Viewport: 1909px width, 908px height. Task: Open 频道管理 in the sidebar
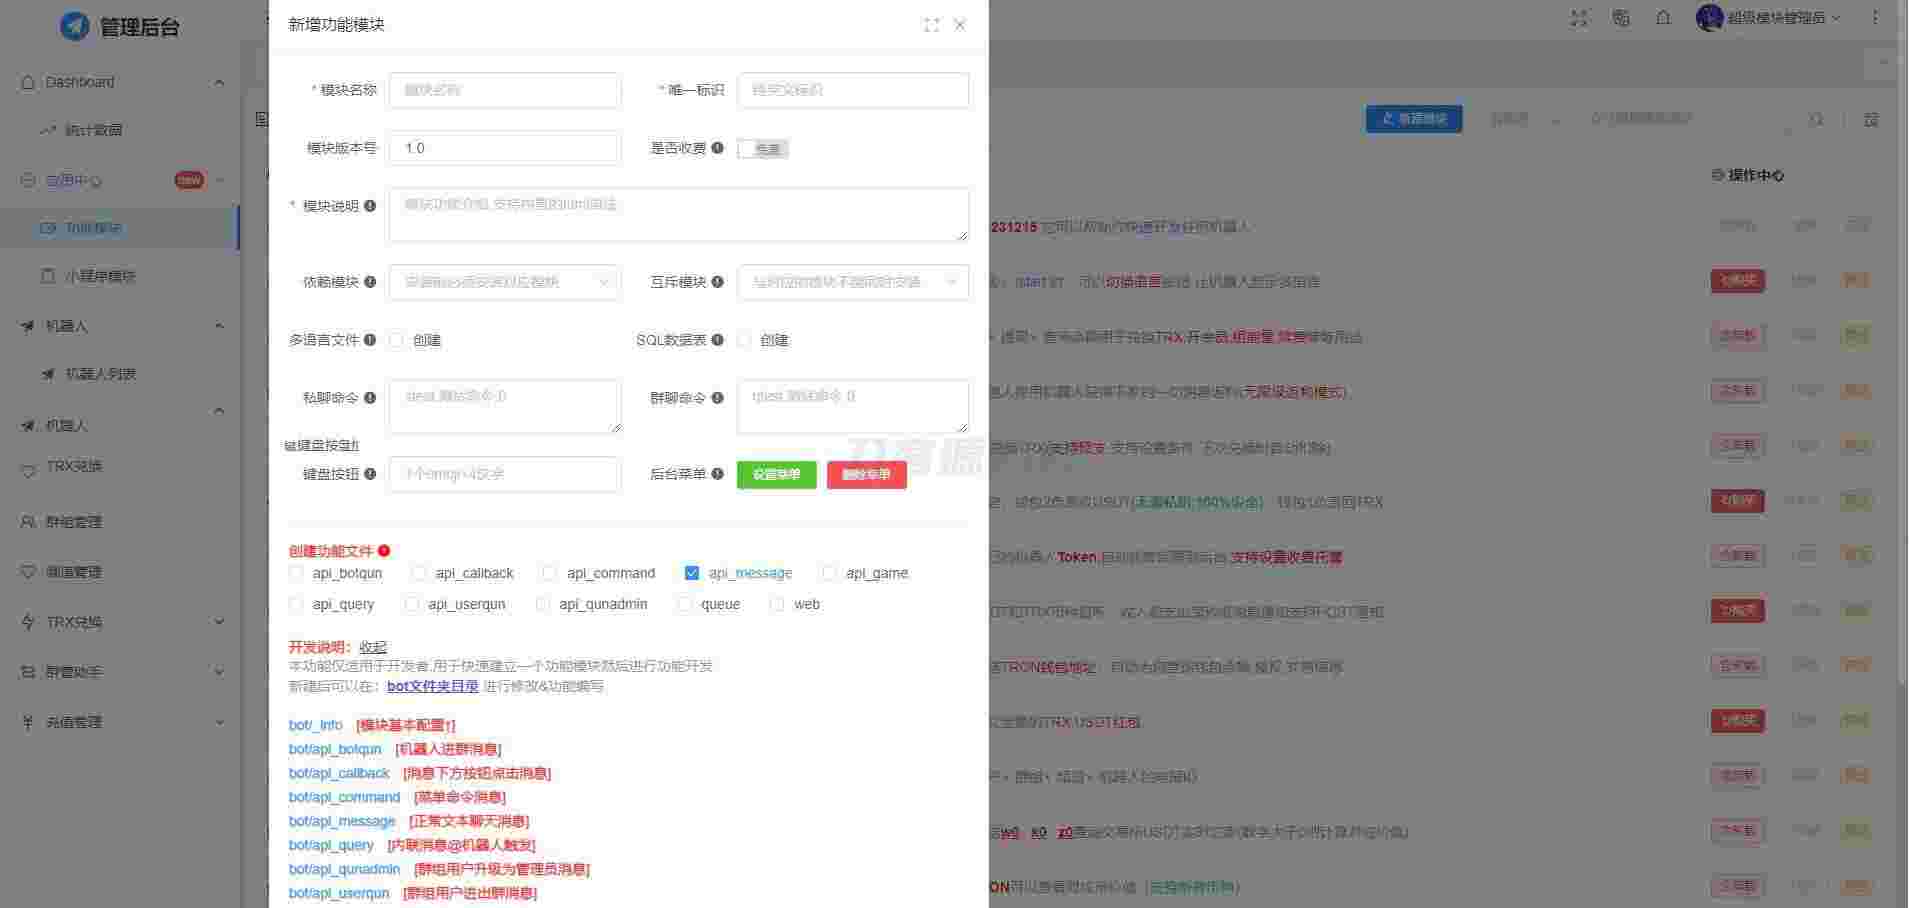[x=74, y=572]
